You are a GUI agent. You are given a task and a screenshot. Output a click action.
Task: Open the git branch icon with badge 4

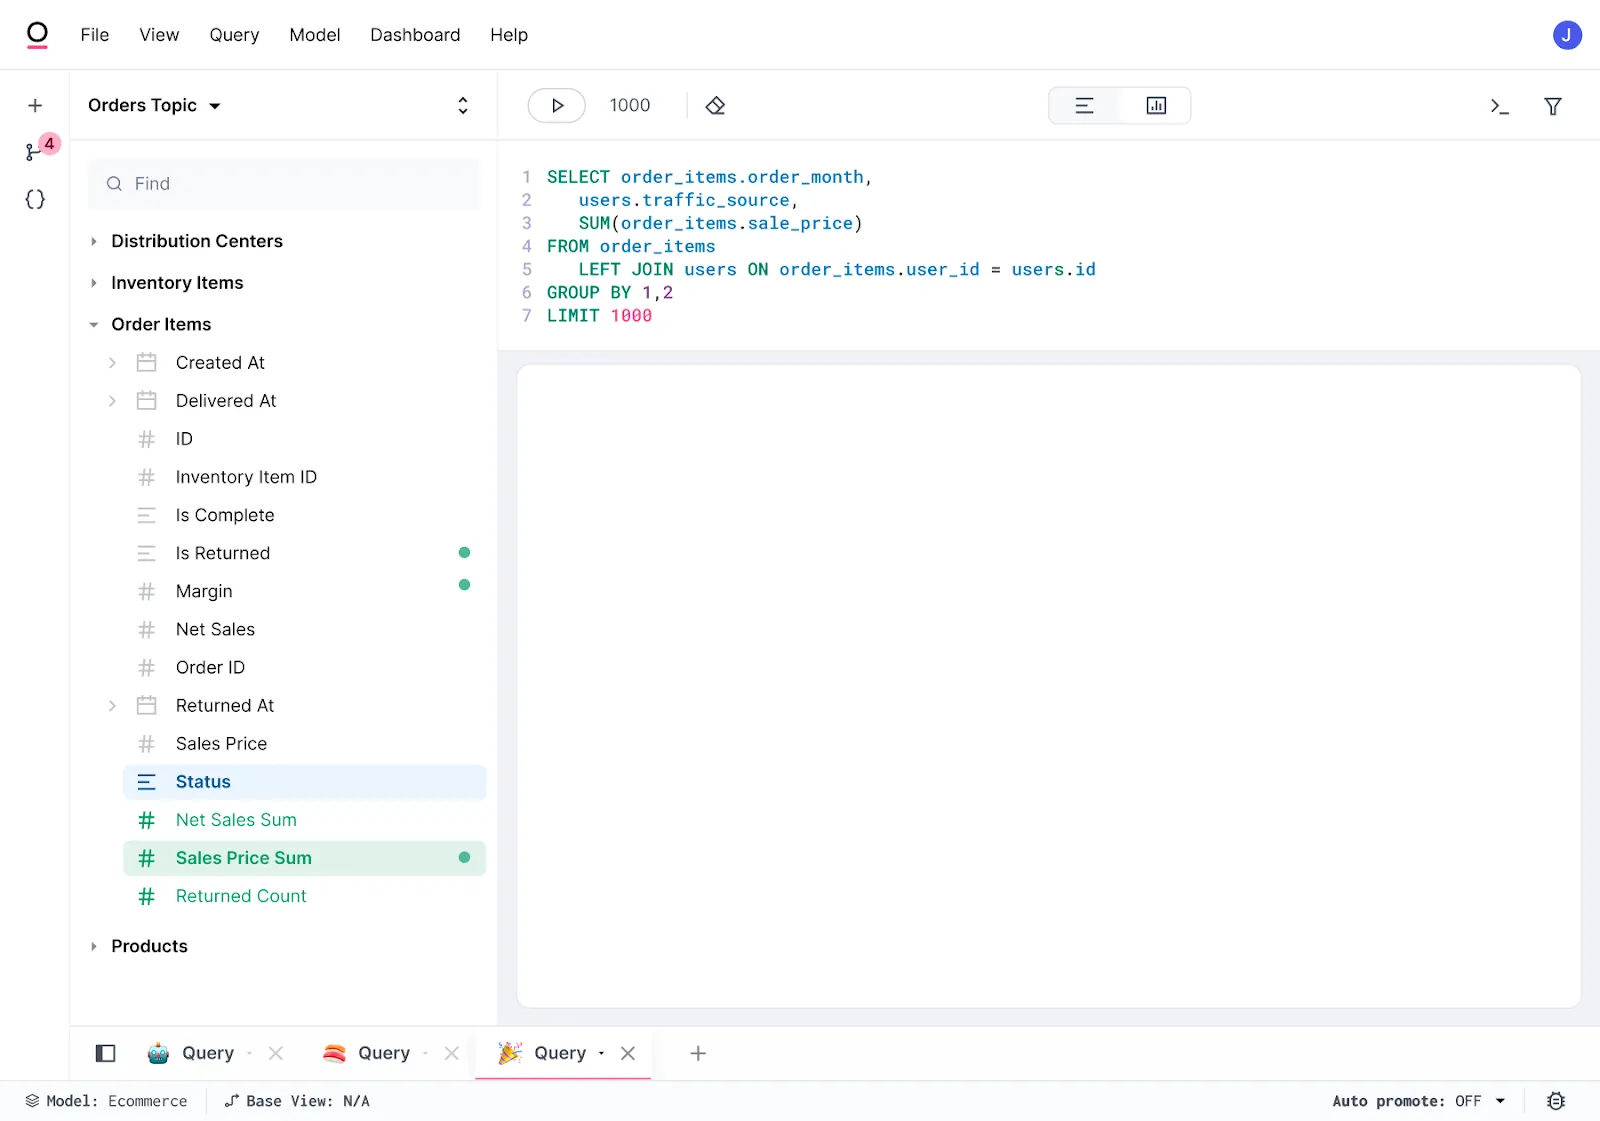[35, 151]
